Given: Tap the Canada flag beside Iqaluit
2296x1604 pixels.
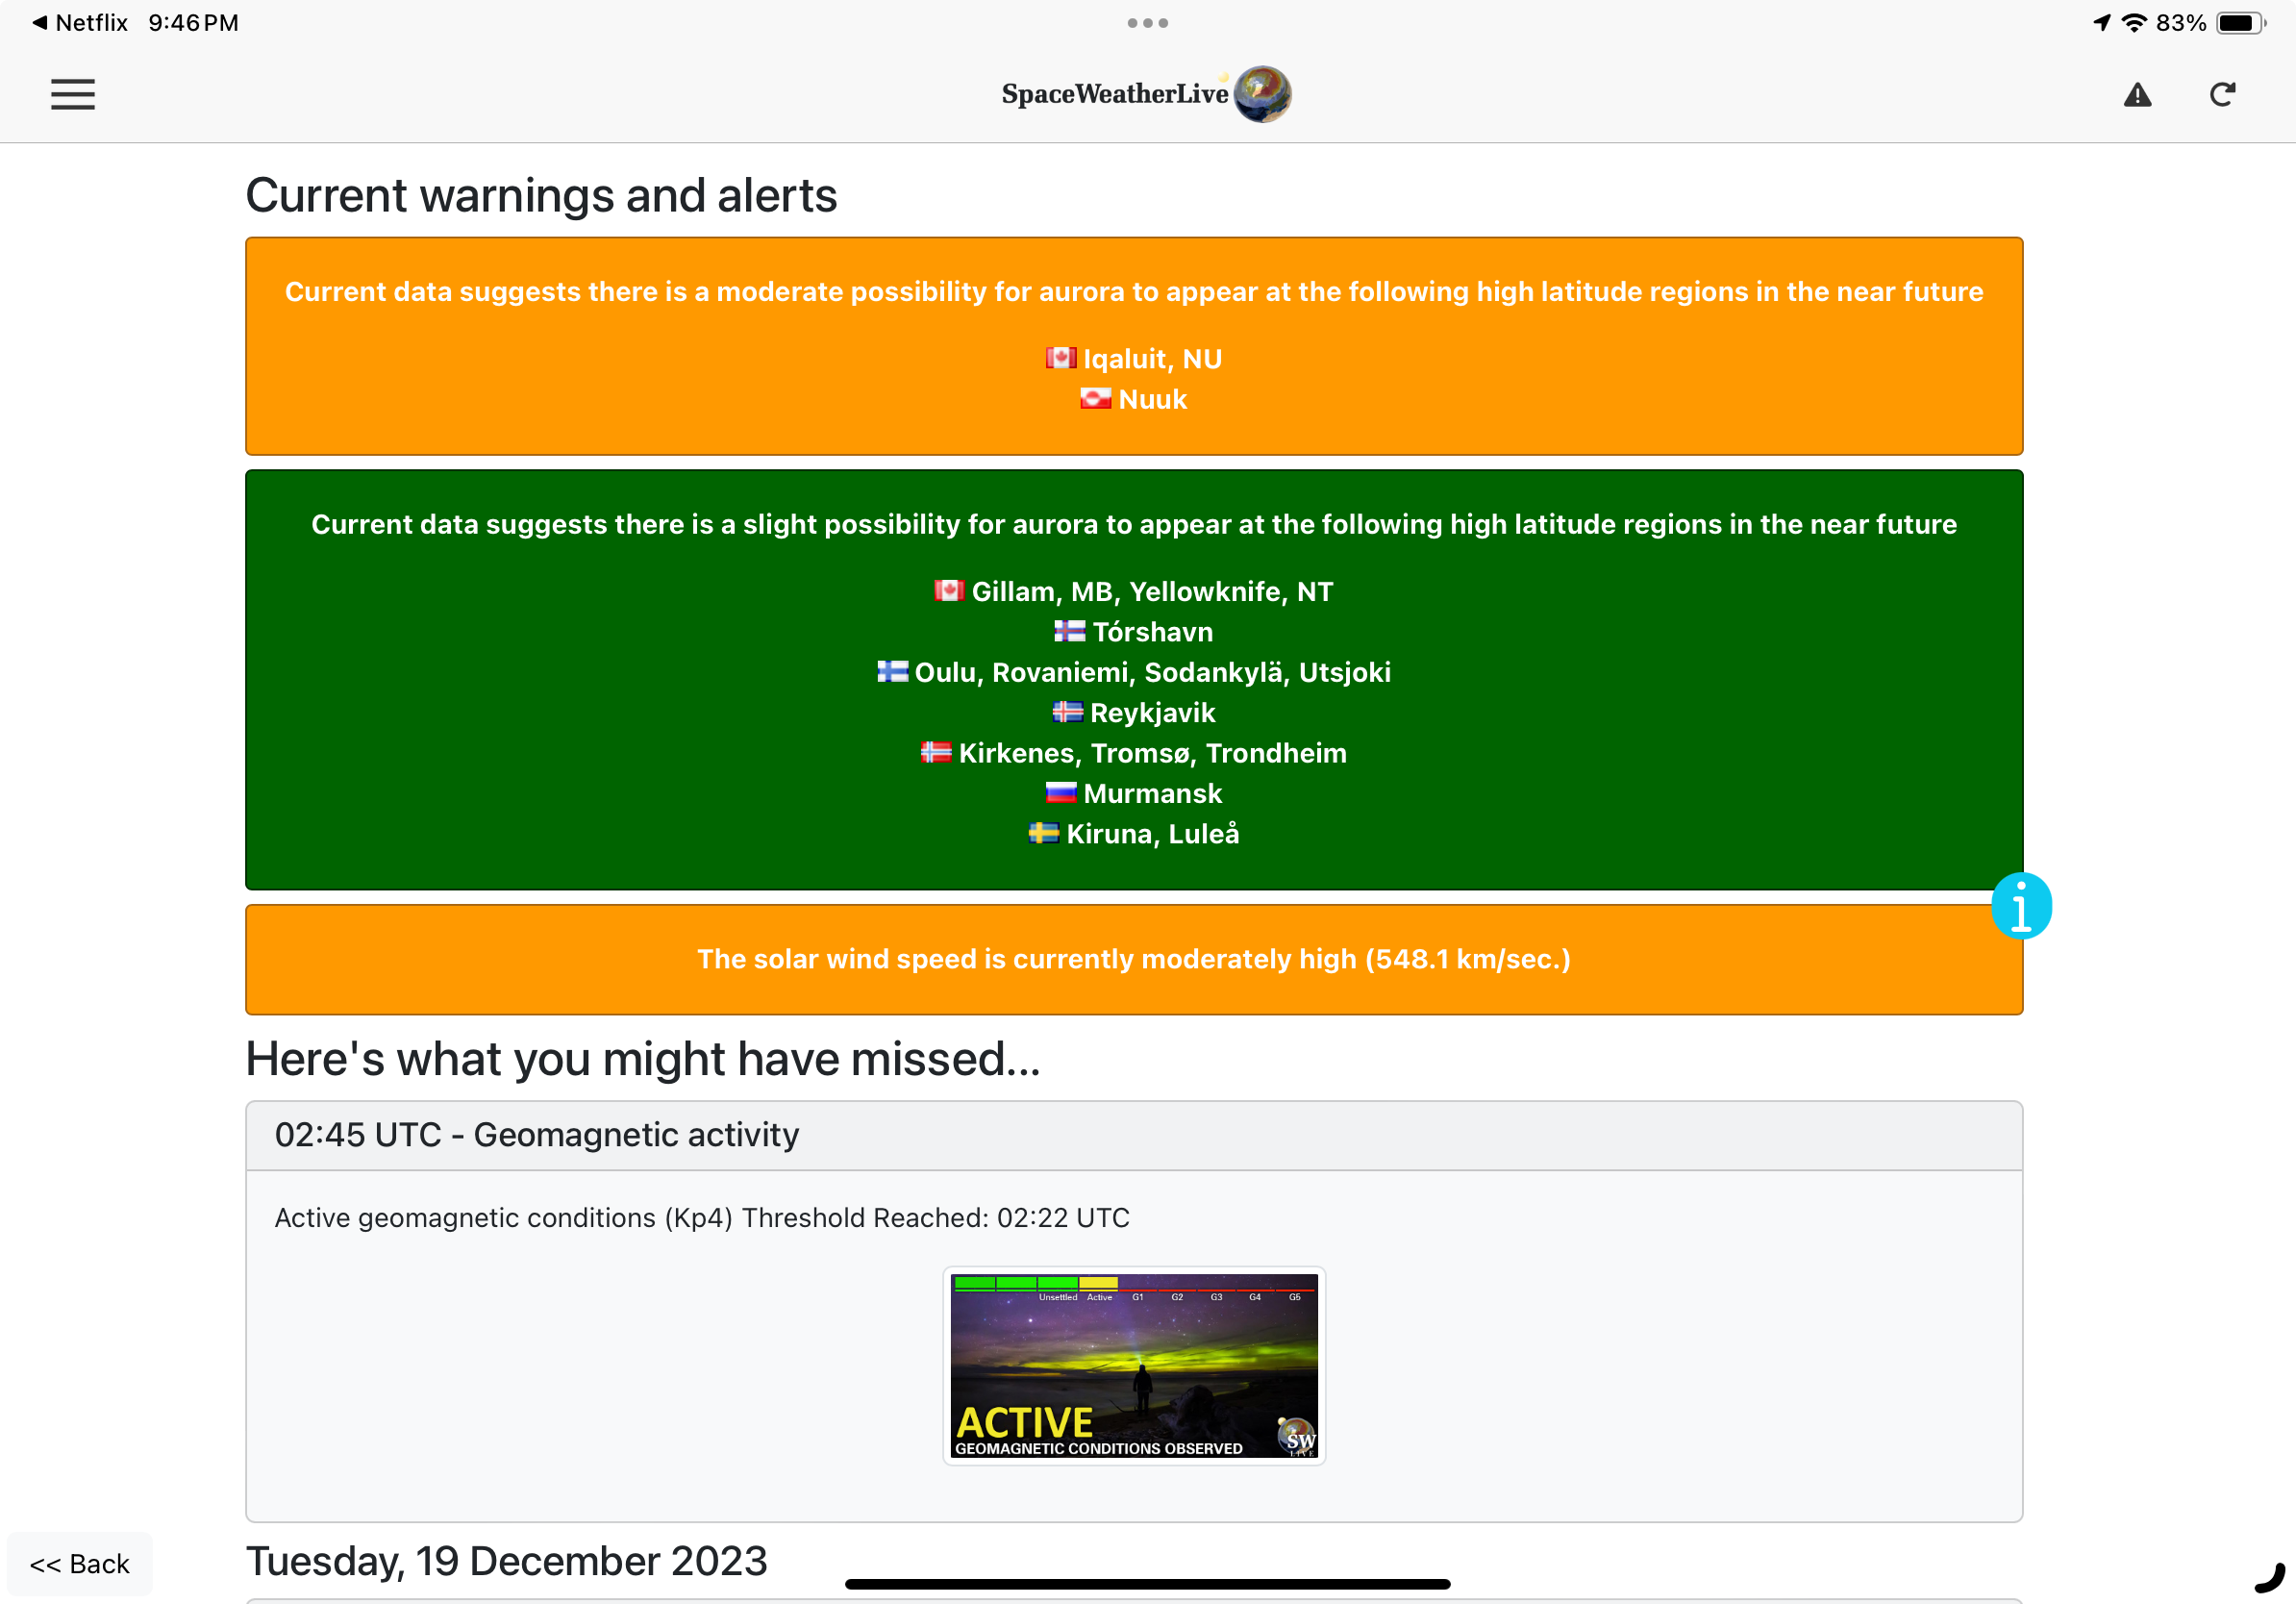Looking at the screenshot, I should point(1060,358).
